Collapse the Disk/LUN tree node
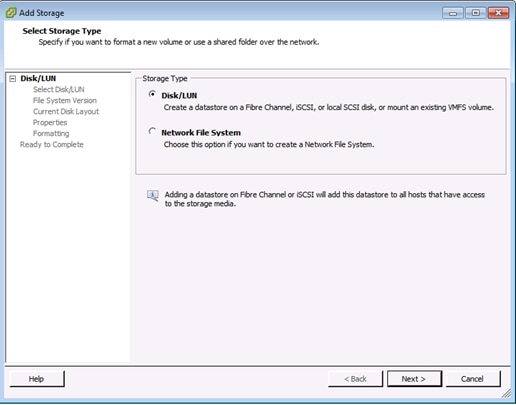516x405 pixels. 13,79
